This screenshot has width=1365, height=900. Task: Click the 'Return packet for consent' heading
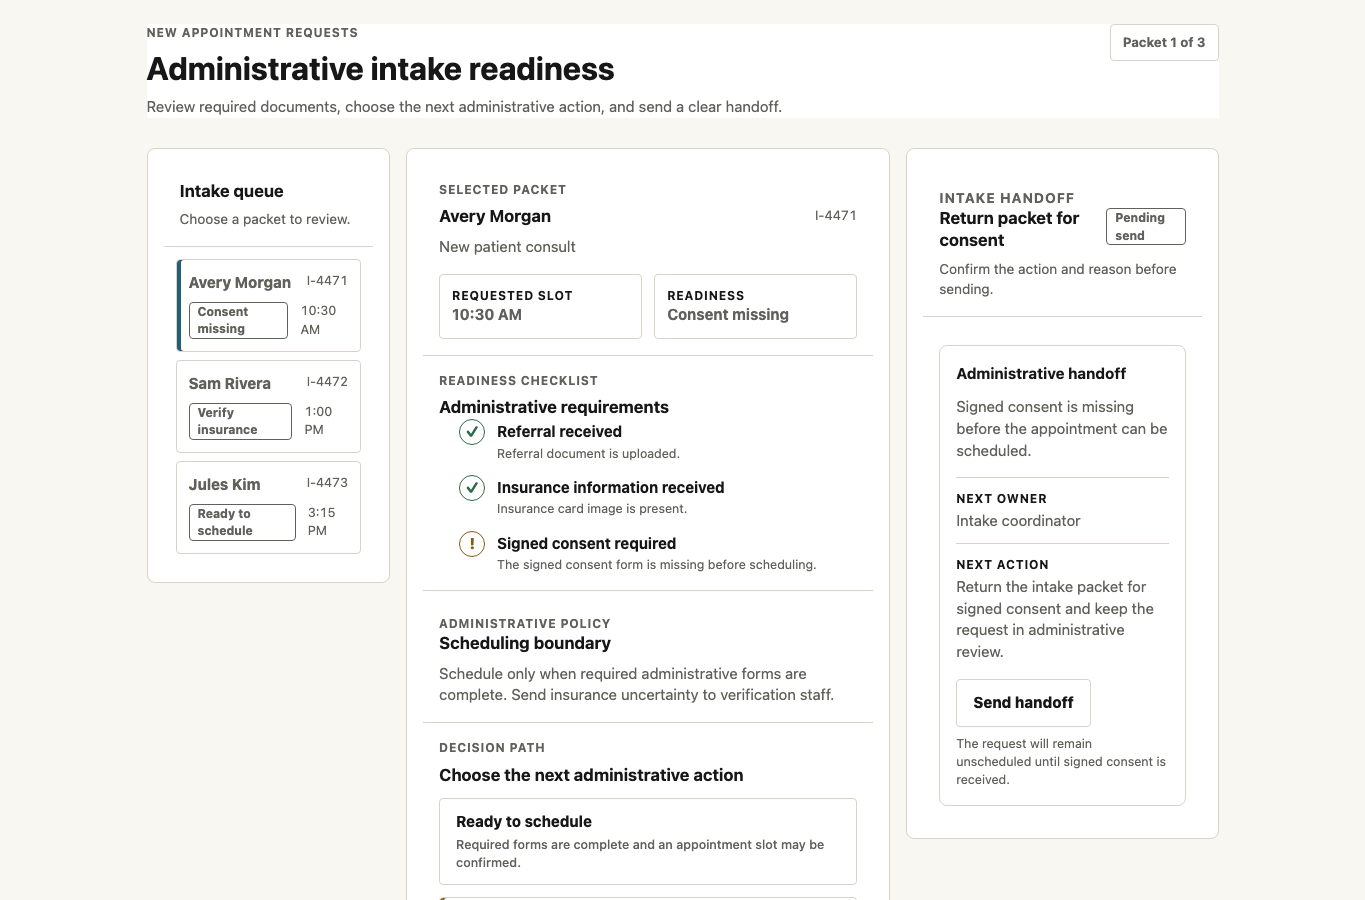(x=1010, y=229)
